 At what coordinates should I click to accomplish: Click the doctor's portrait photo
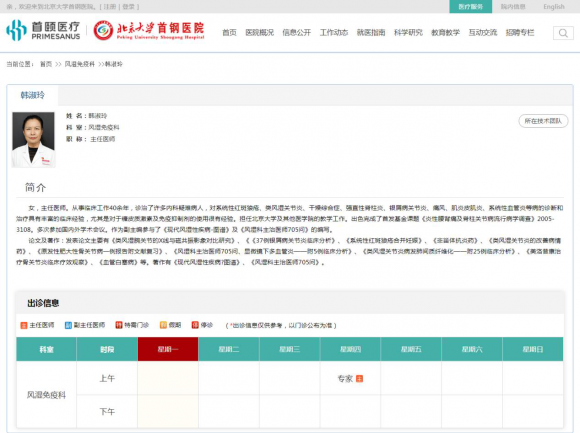click(34, 139)
